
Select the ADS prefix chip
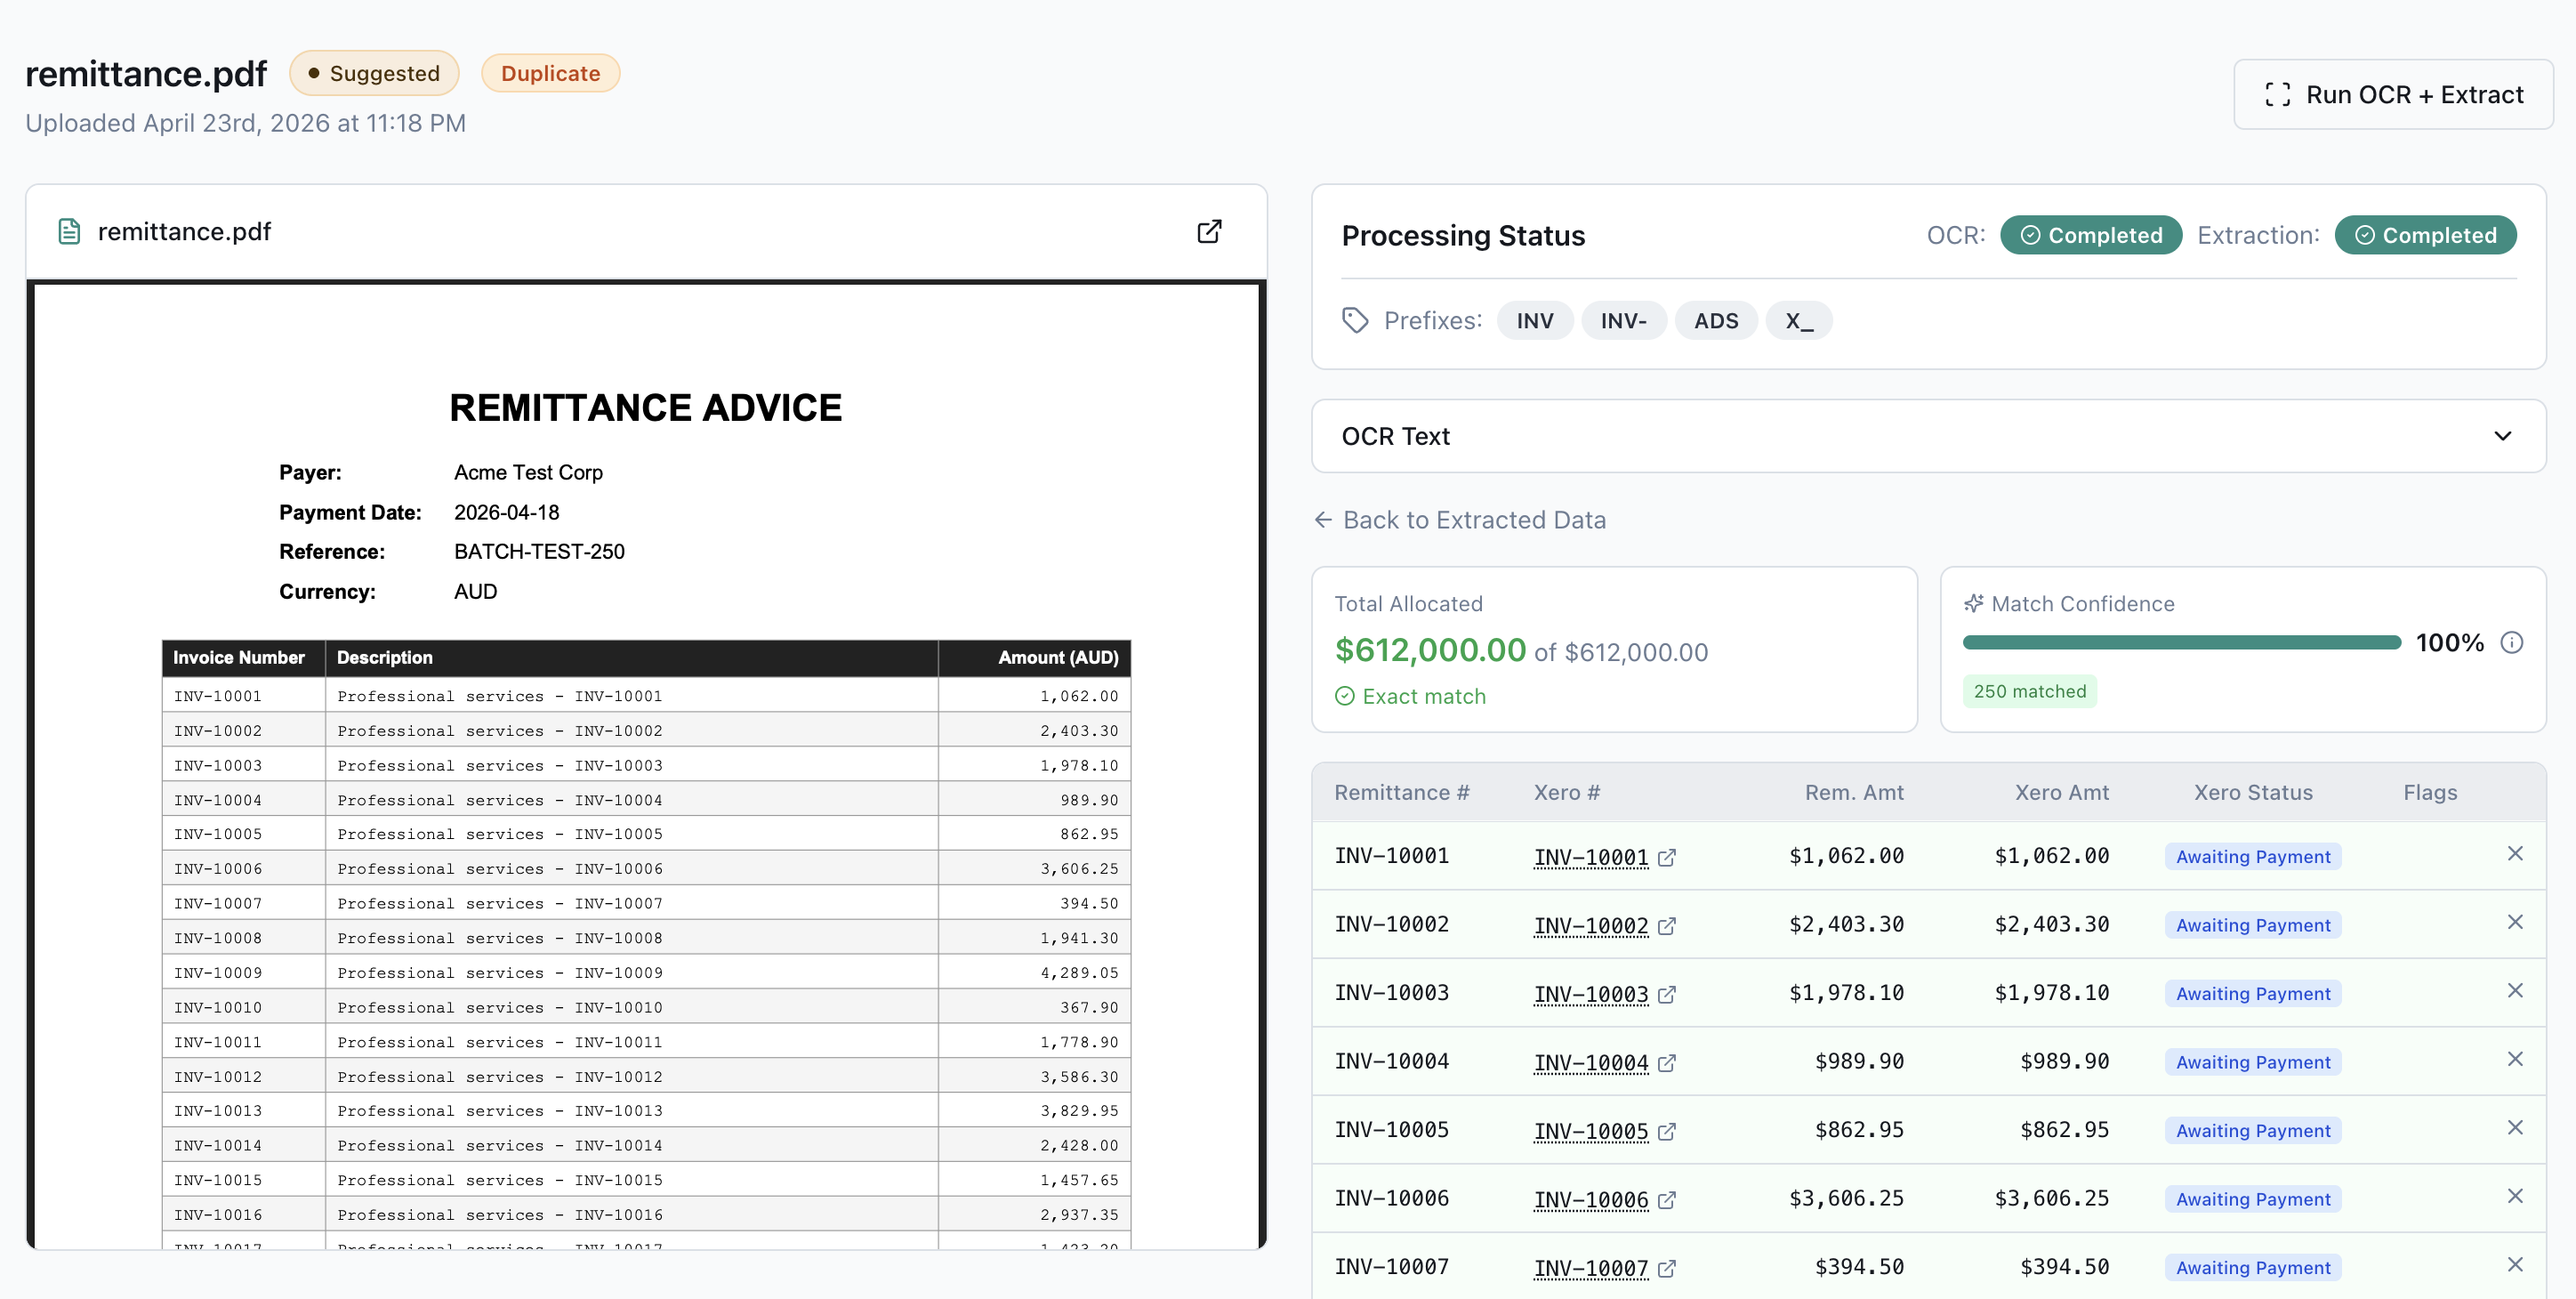tap(1716, 321)
